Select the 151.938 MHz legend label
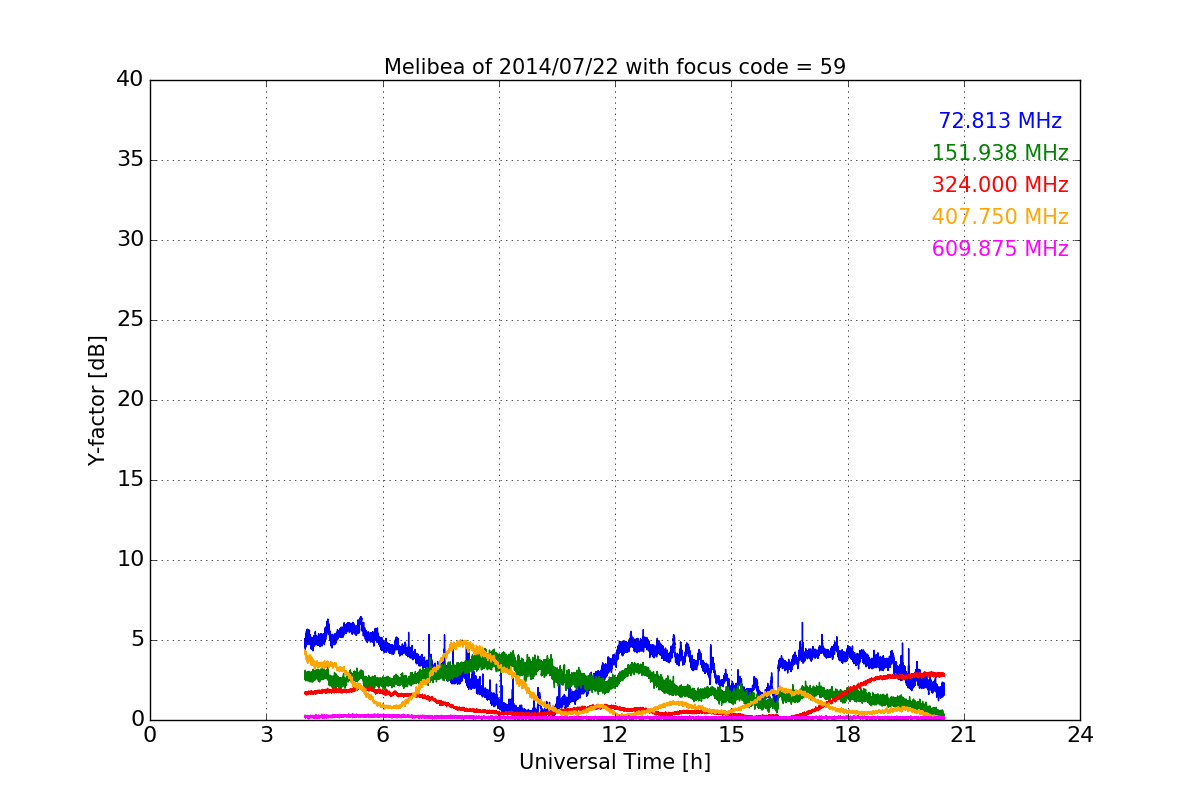Viewport: 1200px width, 800px height. tap(1000, 153)
